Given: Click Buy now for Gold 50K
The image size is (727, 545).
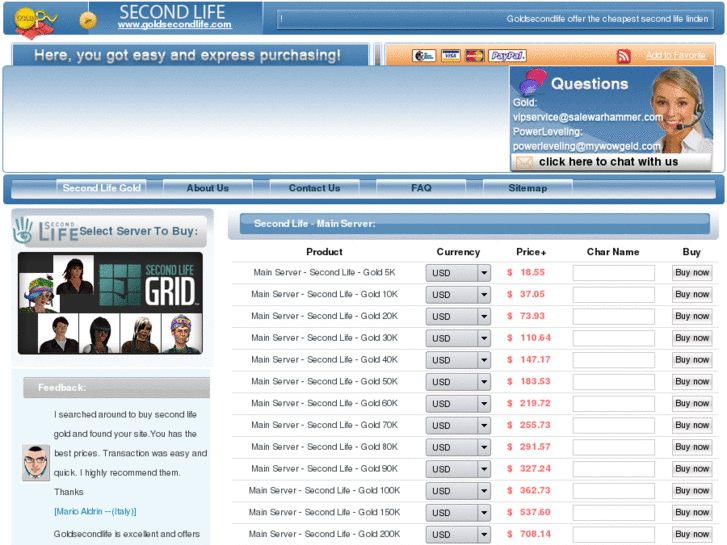Looking at the screenshot, I should pyautogui.click(x=692, y=382).
